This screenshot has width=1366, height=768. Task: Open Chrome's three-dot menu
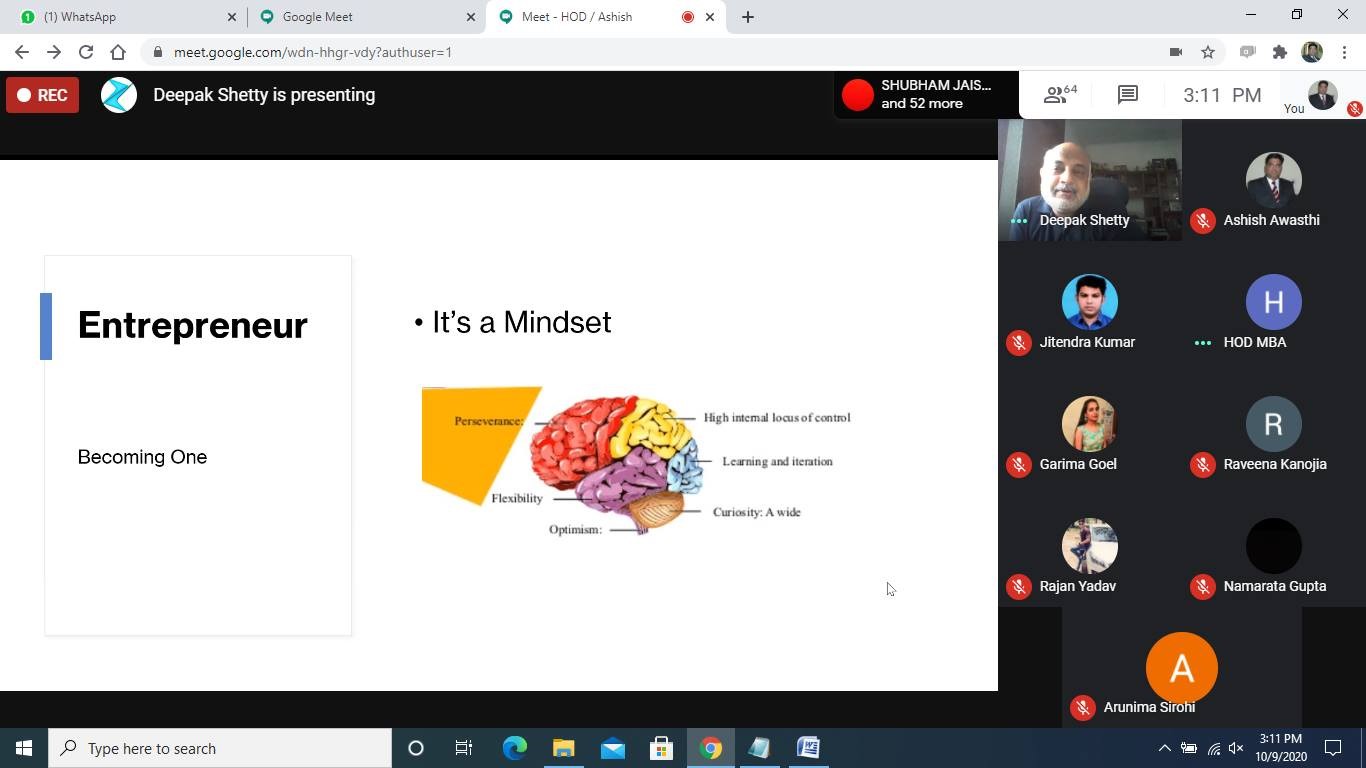click(1345, 52)
